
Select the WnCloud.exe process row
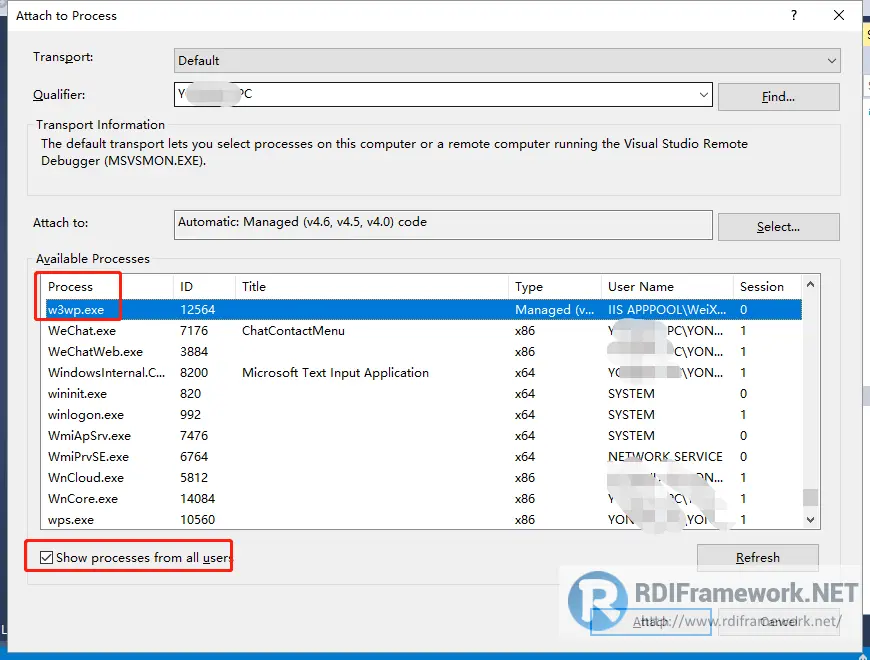coord(424,478)
